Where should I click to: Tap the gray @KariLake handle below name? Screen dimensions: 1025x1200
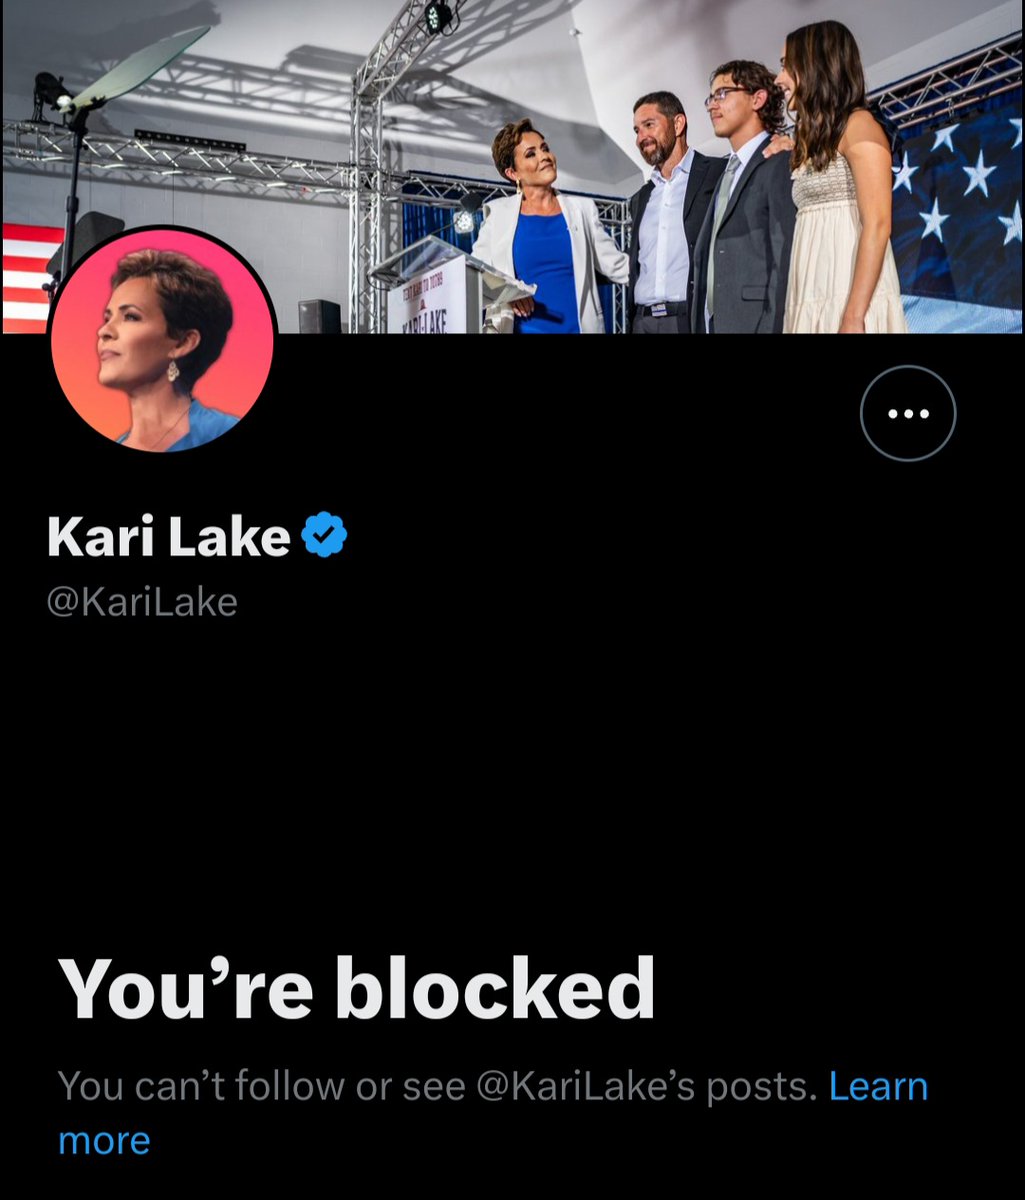pos(142,603)
